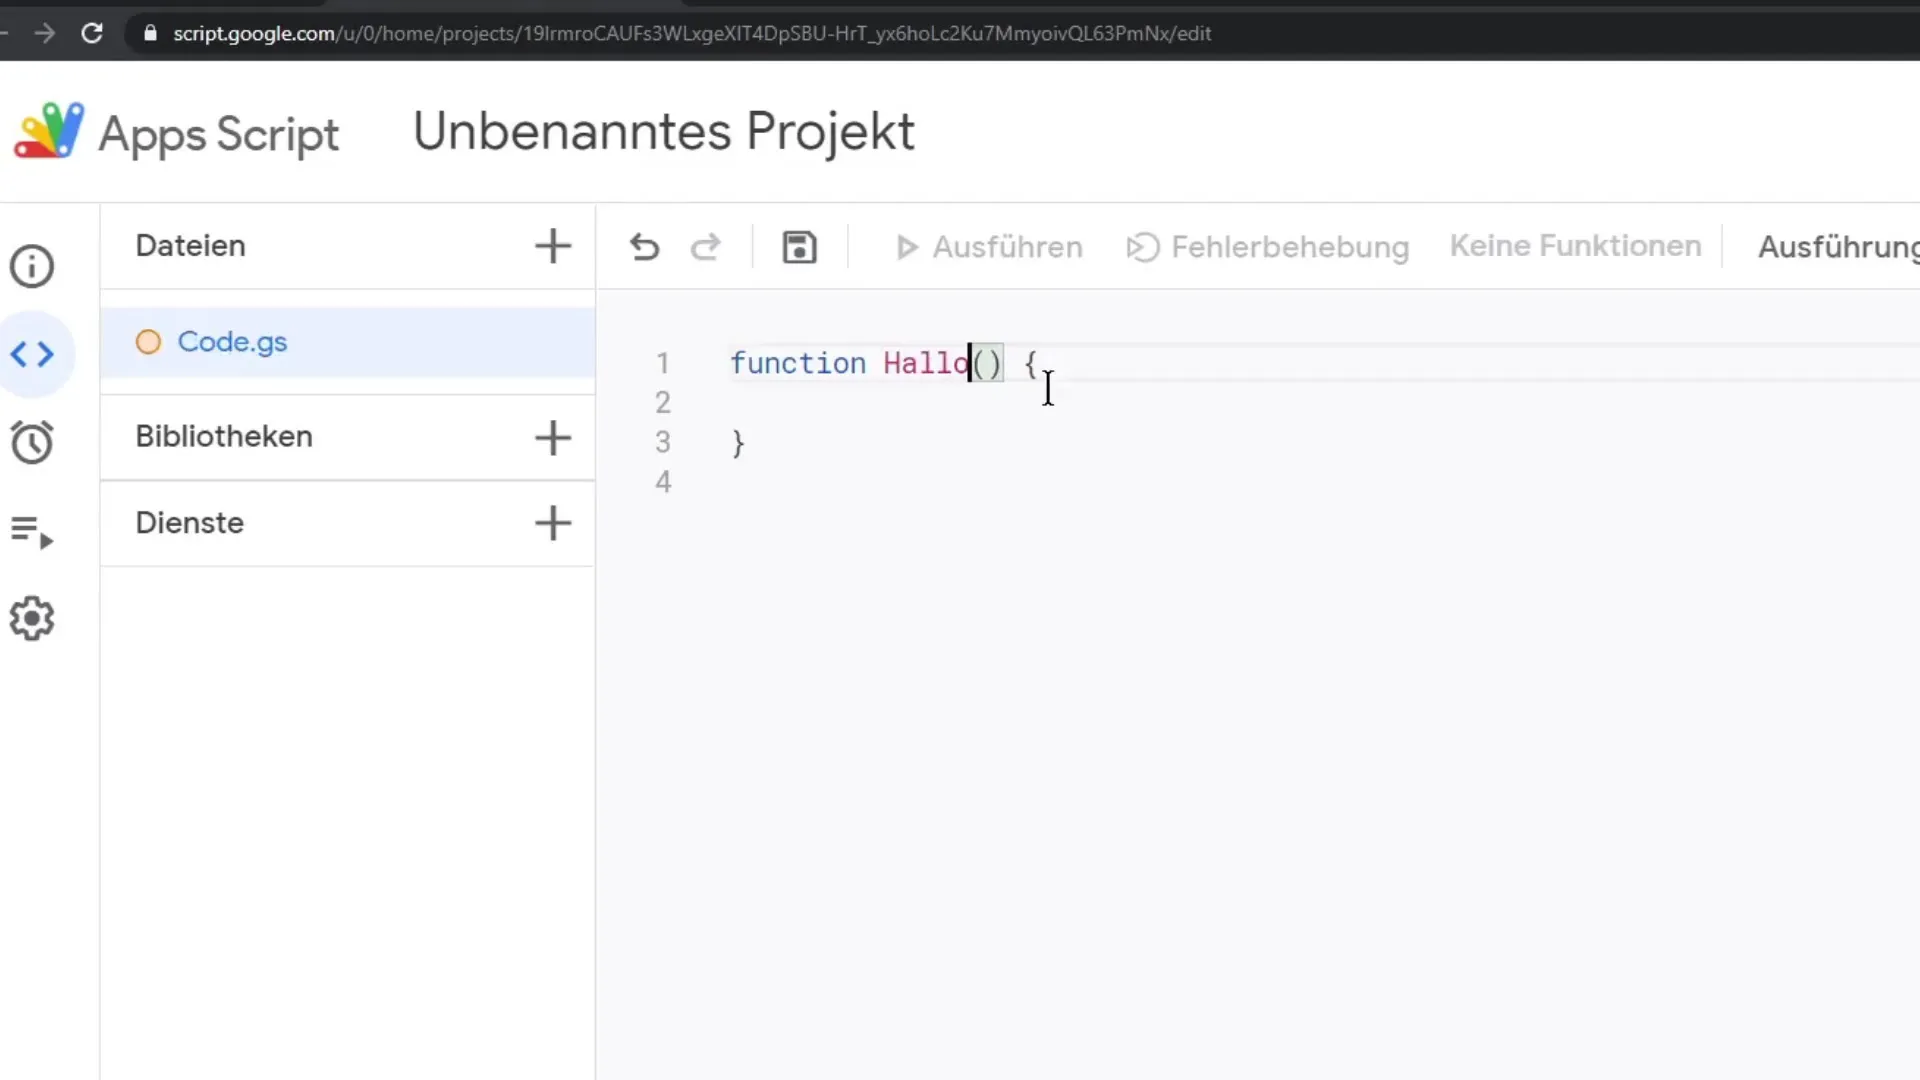This screenshot has height=1080, width=1920.
Task: Save project with the floppy disk icon
Action: point(799,247)
